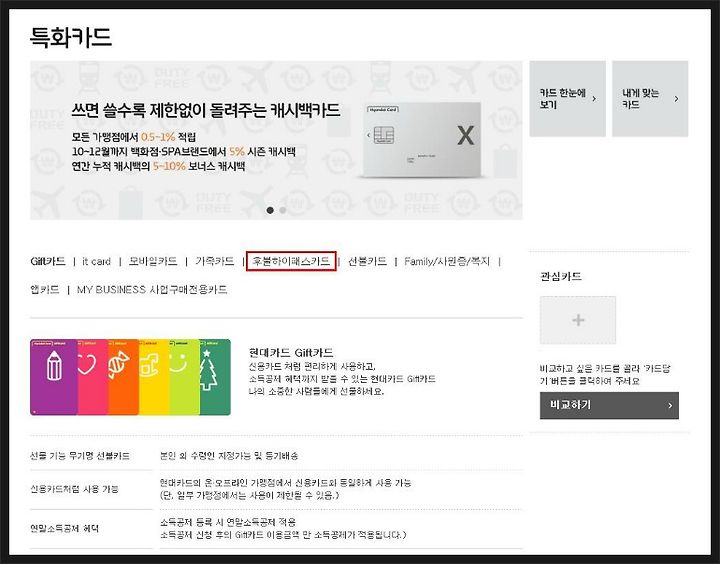This screenshot has width=720, height=564.
Task: Open the 가족카드 category
Action: click(214, 261)
